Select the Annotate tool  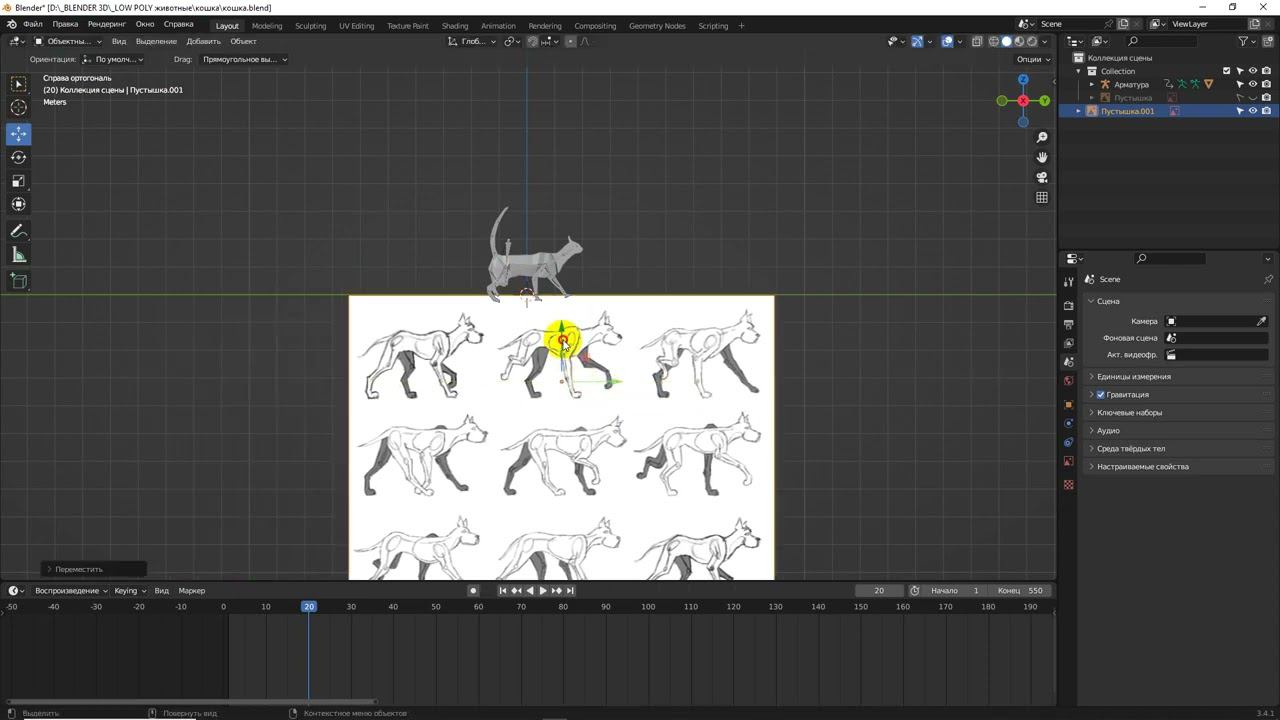(18, 231)
